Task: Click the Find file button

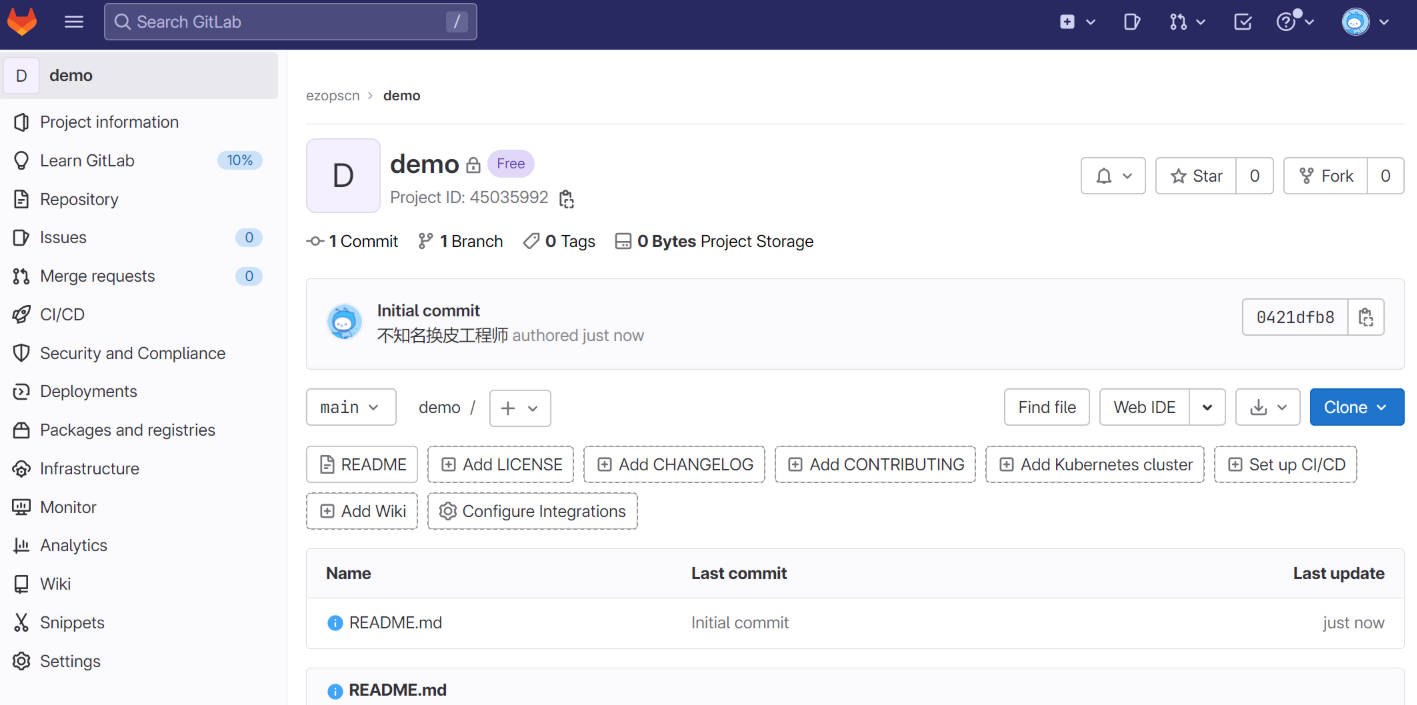Action: click(x=1047, y=407)
